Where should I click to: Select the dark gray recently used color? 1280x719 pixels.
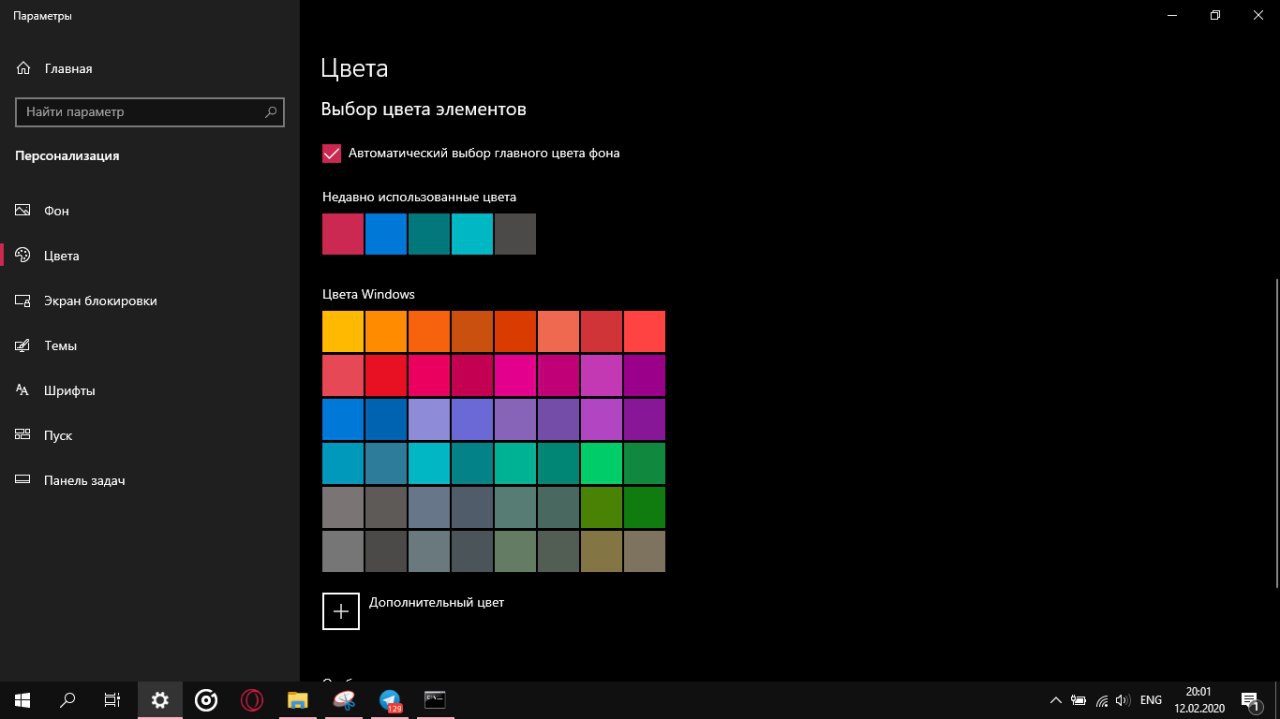[x=515, y=234]
